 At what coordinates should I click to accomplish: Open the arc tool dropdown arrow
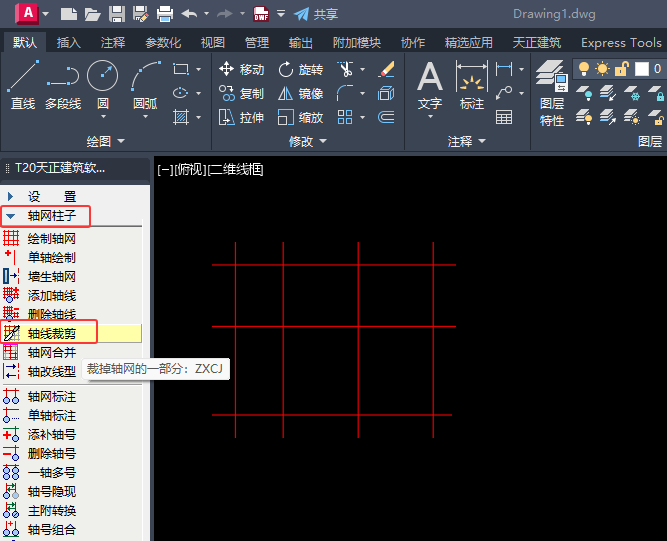[x=145, y=117]
